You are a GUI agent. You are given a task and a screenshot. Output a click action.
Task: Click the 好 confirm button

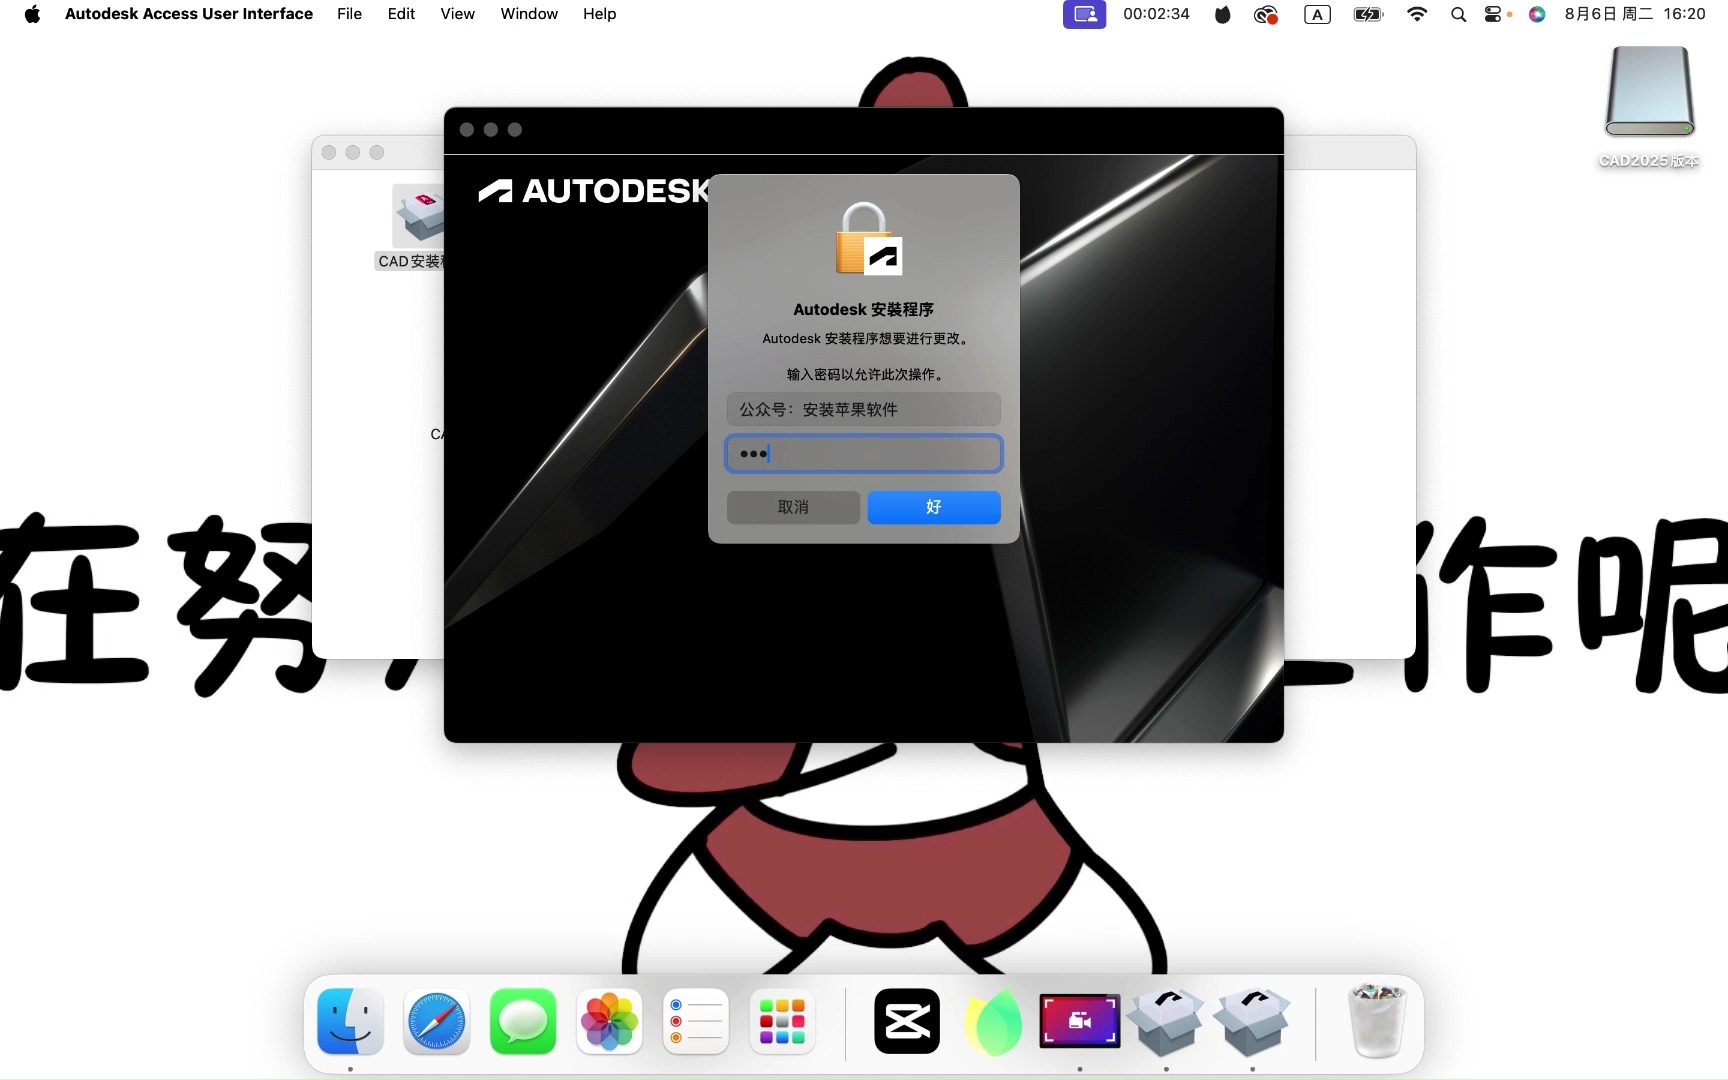tap(933, 507)
